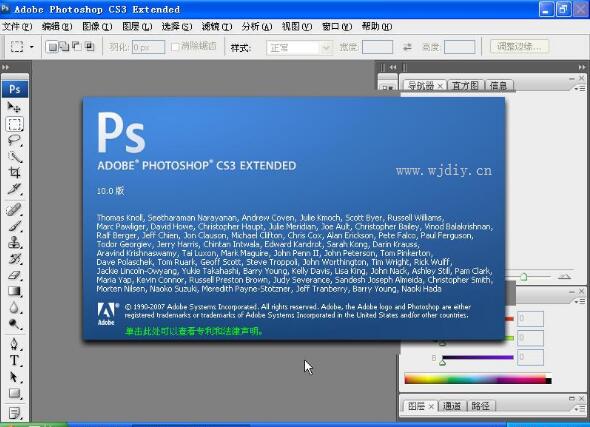The image size is (590, 427).
Task: Choose the Intersect with selection mode button
Action: click(x=89, y=47)
